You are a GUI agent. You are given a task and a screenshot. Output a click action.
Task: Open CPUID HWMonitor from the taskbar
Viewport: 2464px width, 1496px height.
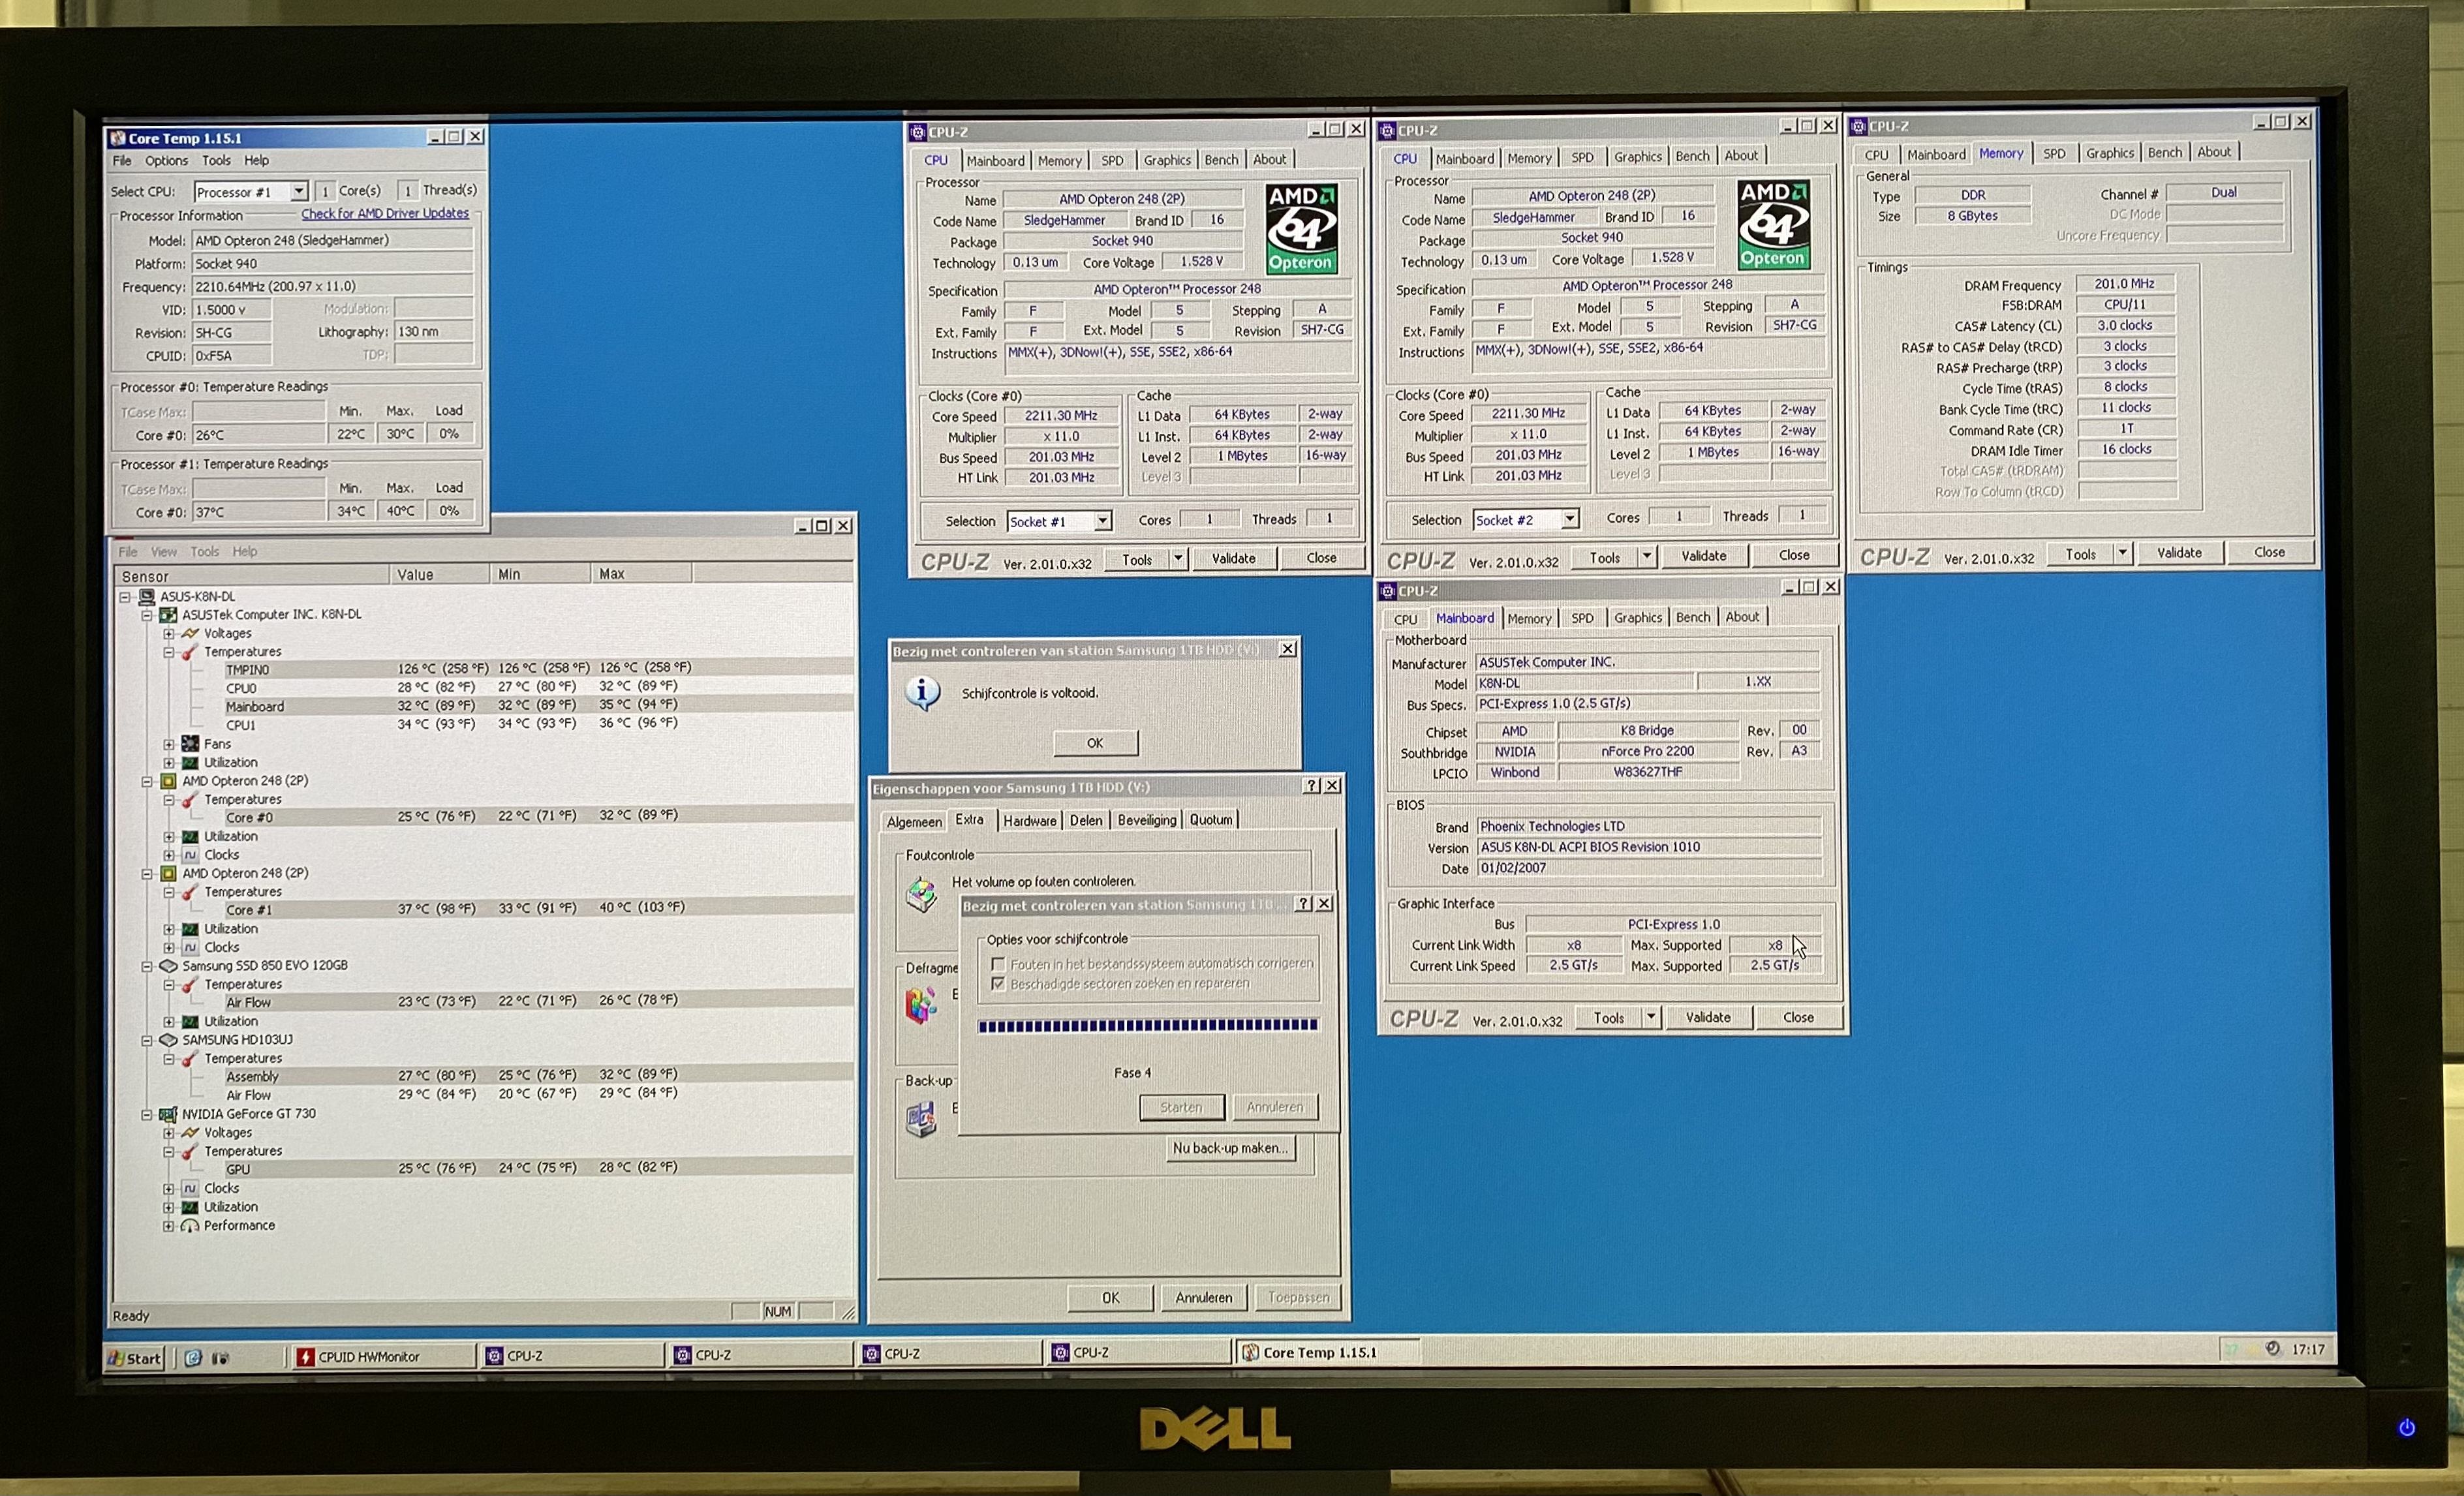(385, 1357)
